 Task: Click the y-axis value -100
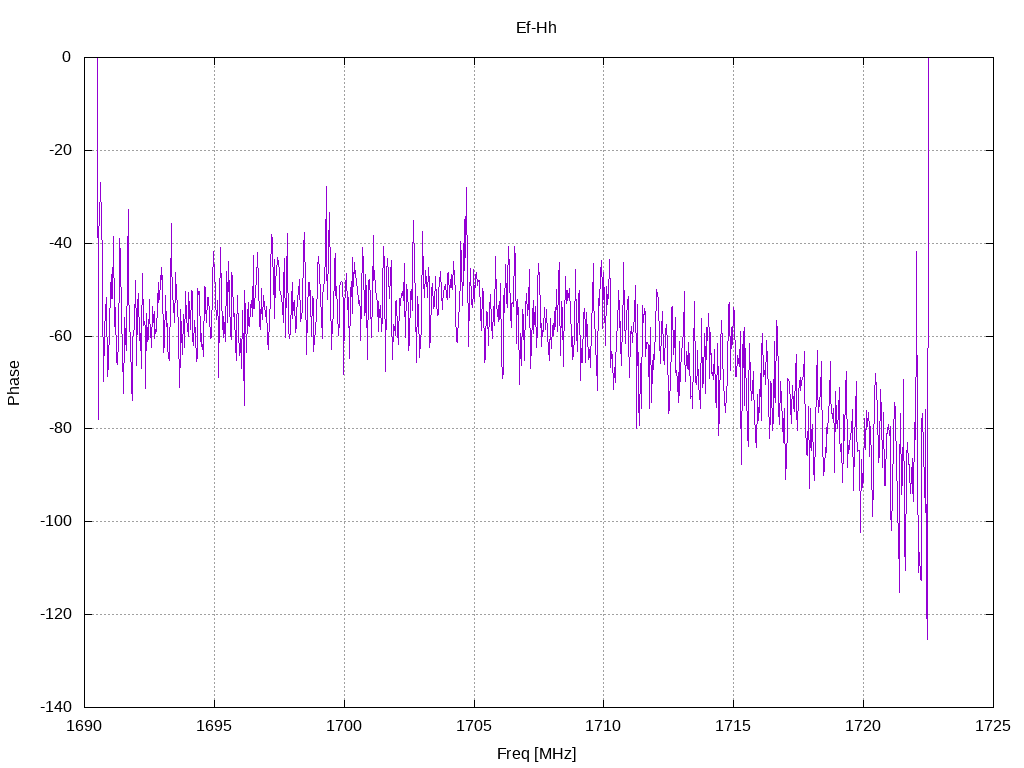56,521
